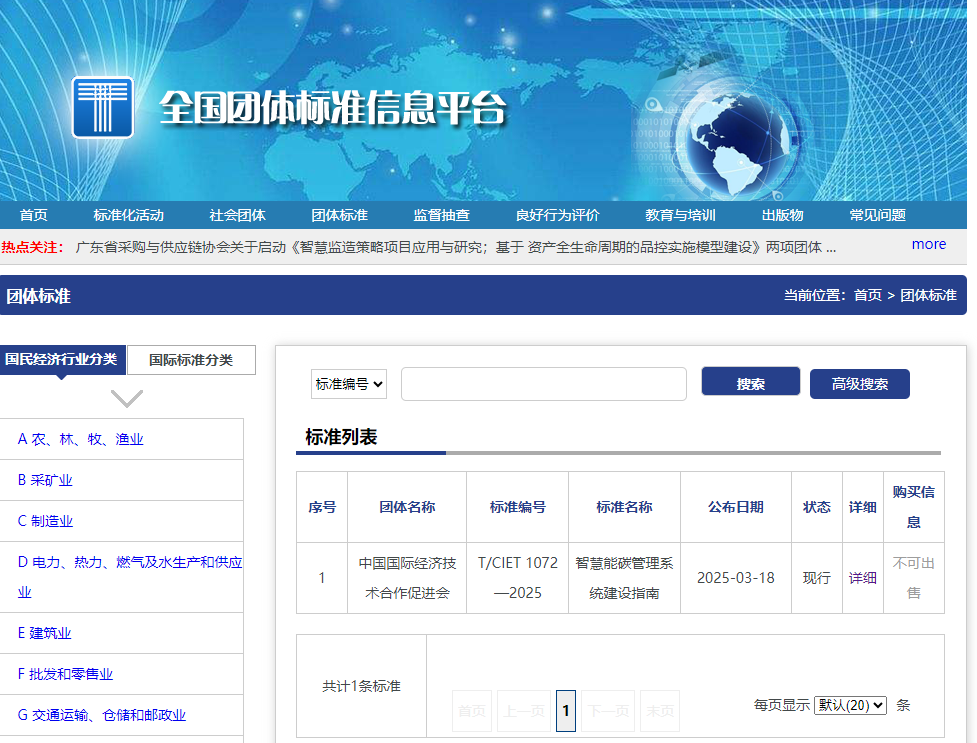The width and height of the screenshot is (977, 743).
Task: Open 详细 link for T/CIET 1072—2025
Action: tap(862, 578)
